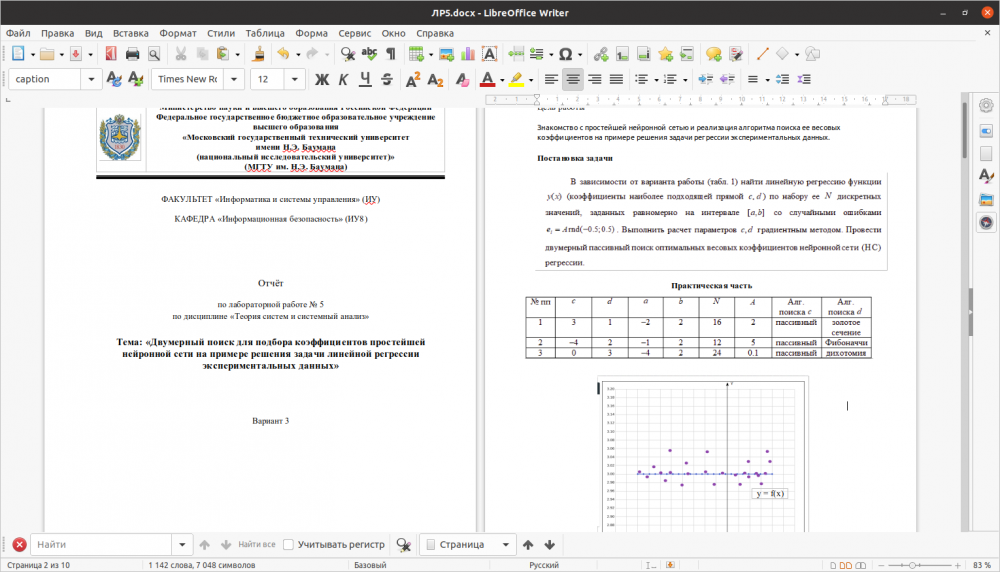Go to the previous page arrow
This screenshot has height=572, width=1000.
pos(528,545)
